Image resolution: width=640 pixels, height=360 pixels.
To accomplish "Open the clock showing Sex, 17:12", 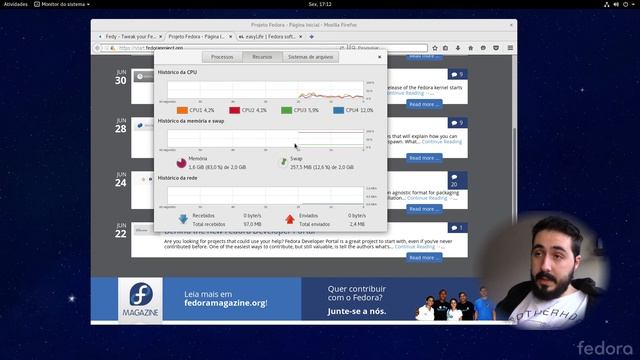I will (320, 4).
